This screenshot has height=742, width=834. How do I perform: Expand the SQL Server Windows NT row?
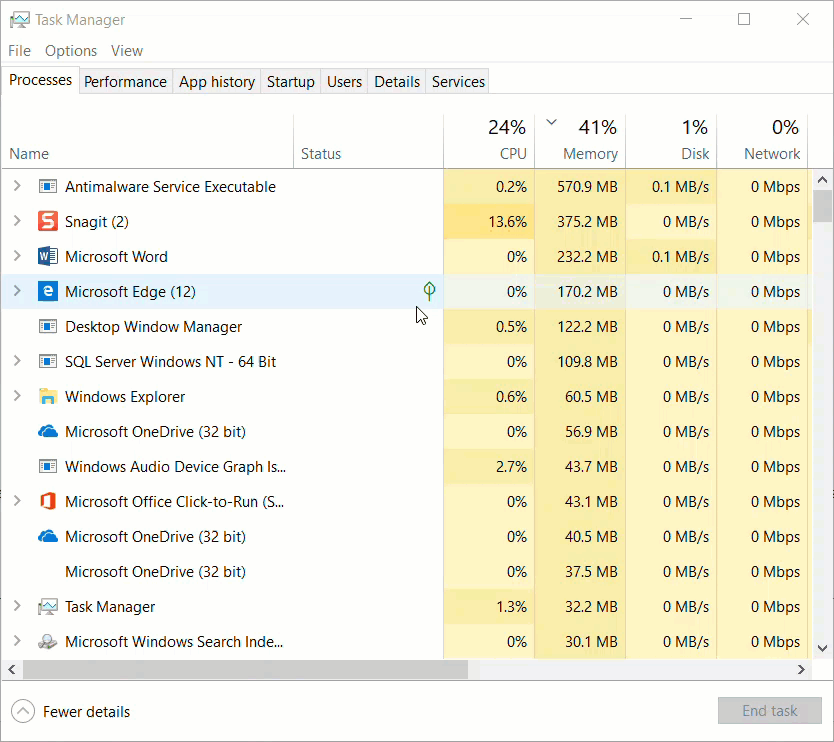tap(17, 361)
